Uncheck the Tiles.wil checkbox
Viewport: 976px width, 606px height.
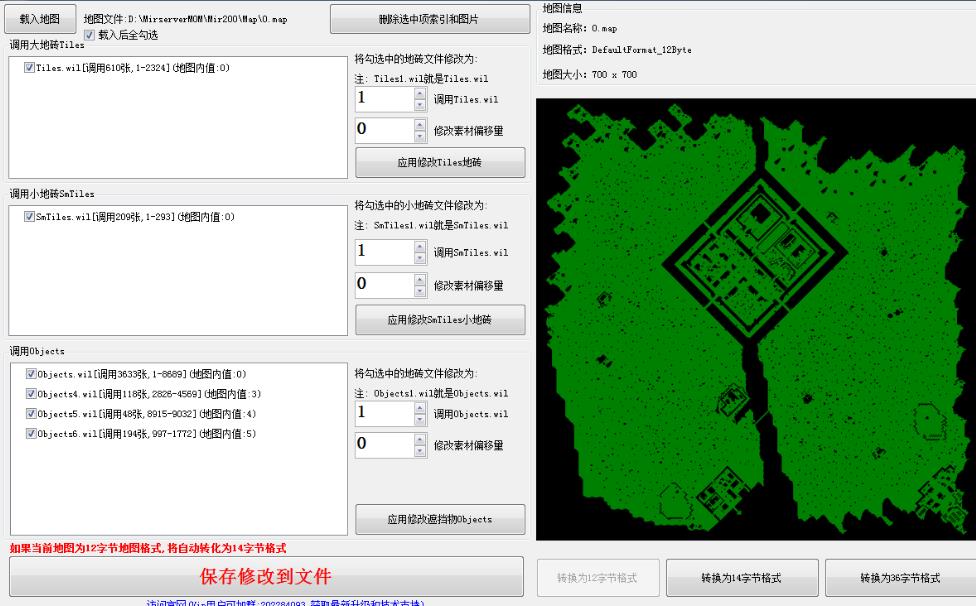(x=29, y=67)
